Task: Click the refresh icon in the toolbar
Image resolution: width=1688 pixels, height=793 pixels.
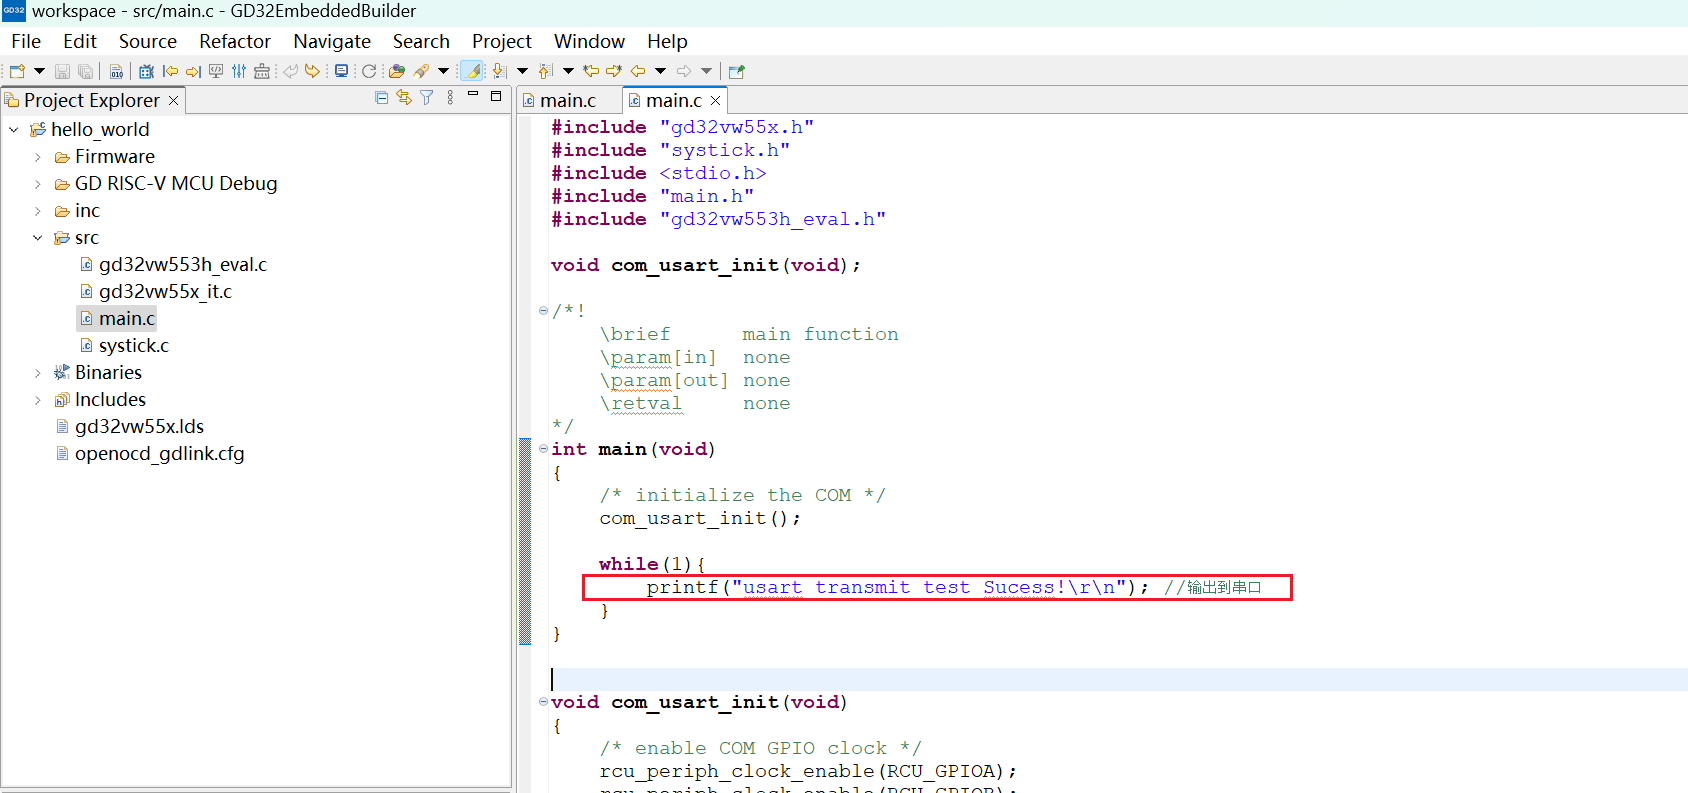Action: tap(369, 71)
